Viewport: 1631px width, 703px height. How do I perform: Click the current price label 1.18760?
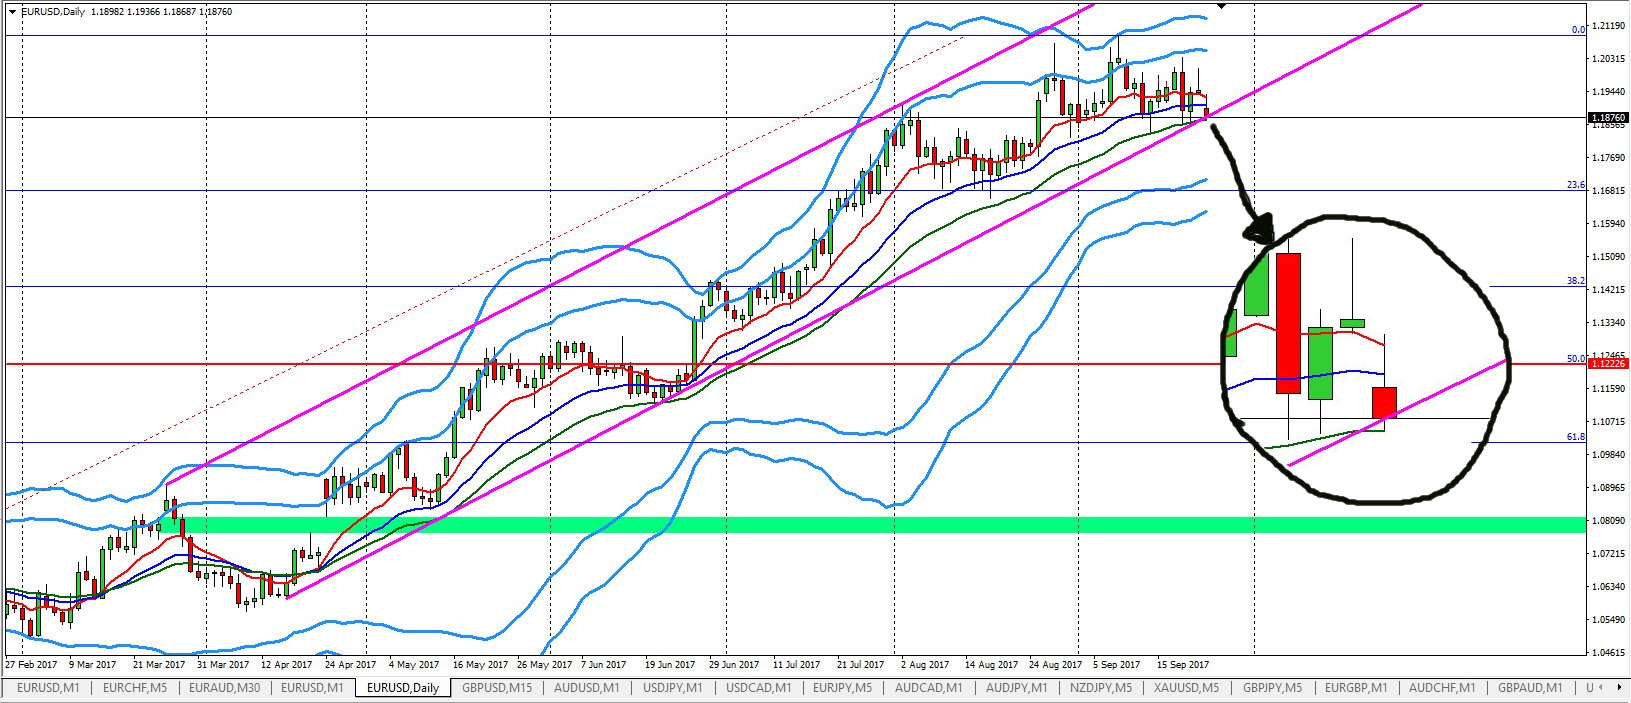(1607, 117)
